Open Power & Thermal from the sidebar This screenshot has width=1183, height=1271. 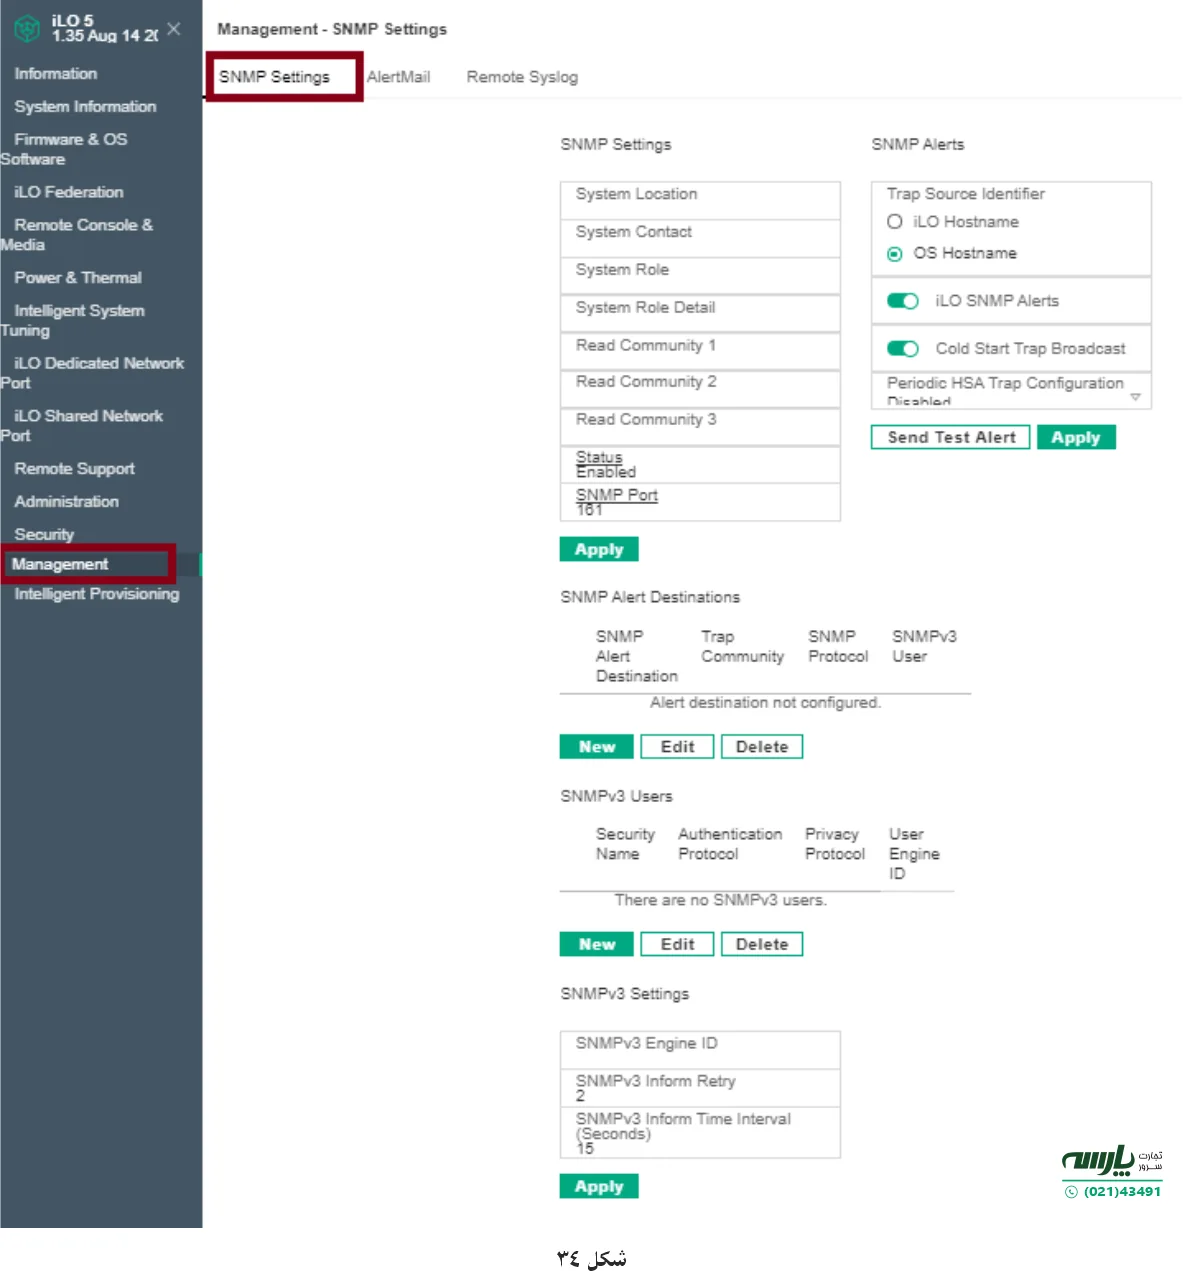click(x=77, y=277)
